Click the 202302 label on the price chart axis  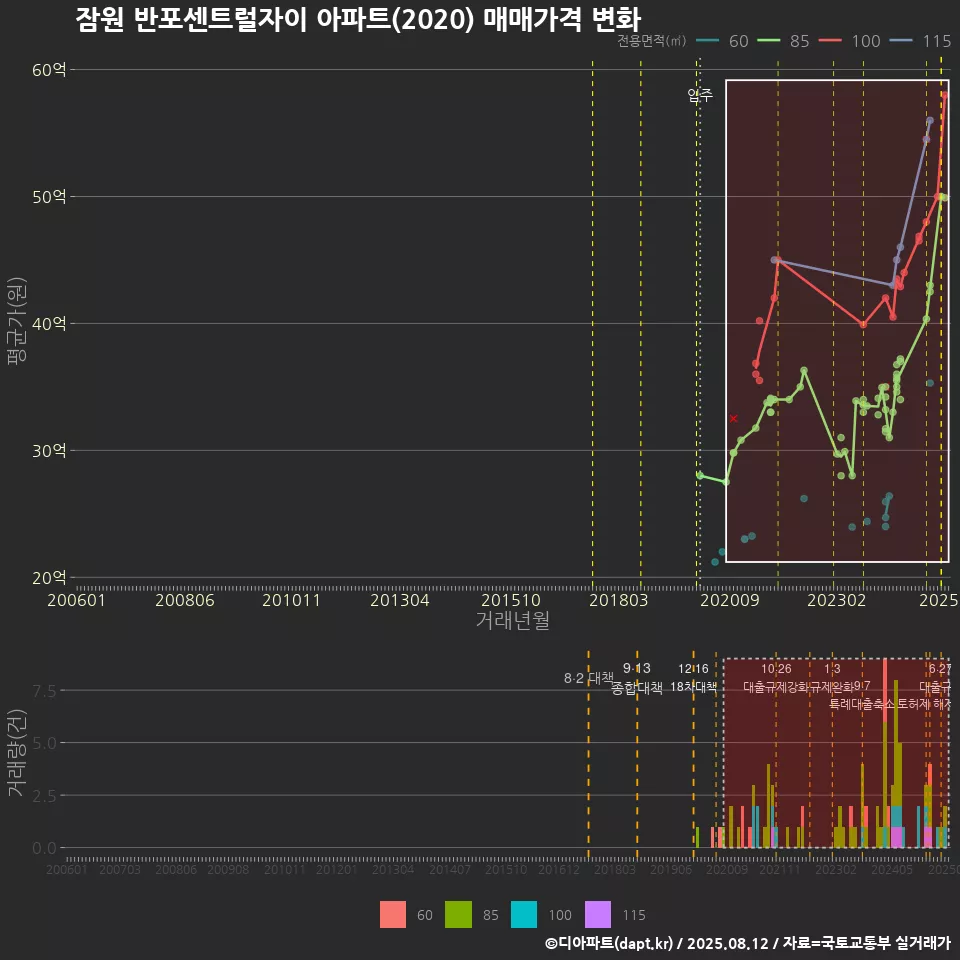[836, 600]
